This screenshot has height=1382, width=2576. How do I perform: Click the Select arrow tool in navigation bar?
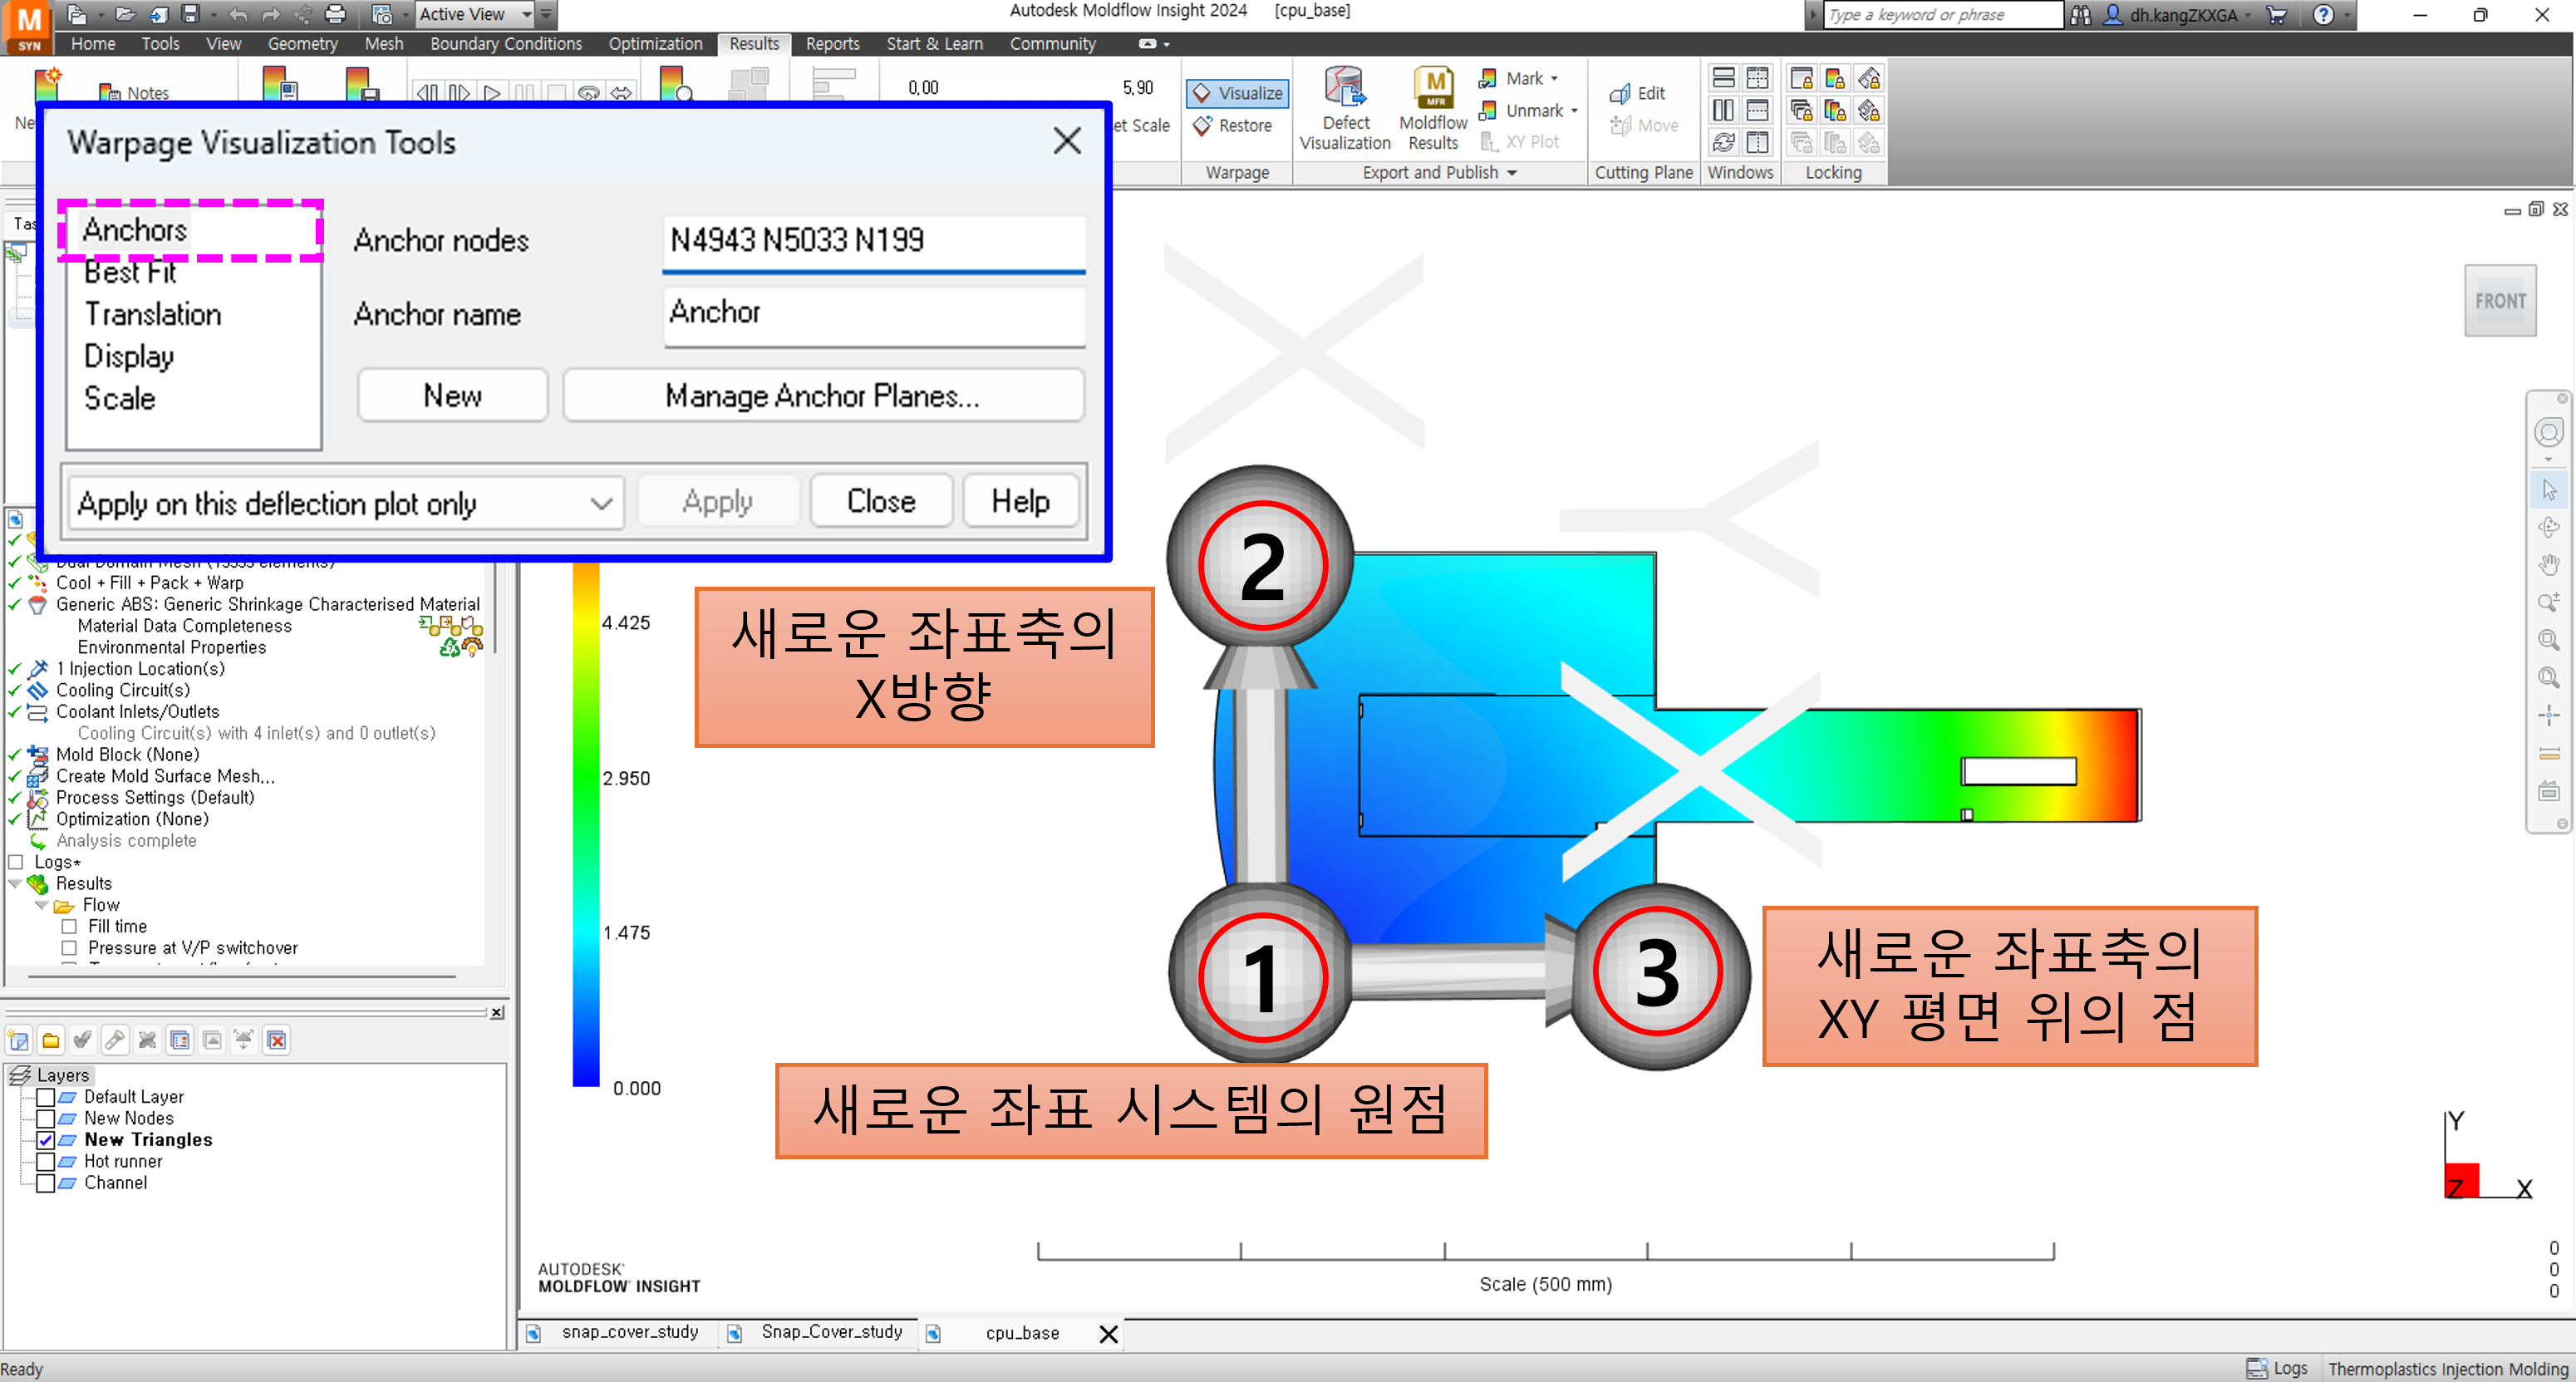click(2549, 490)
